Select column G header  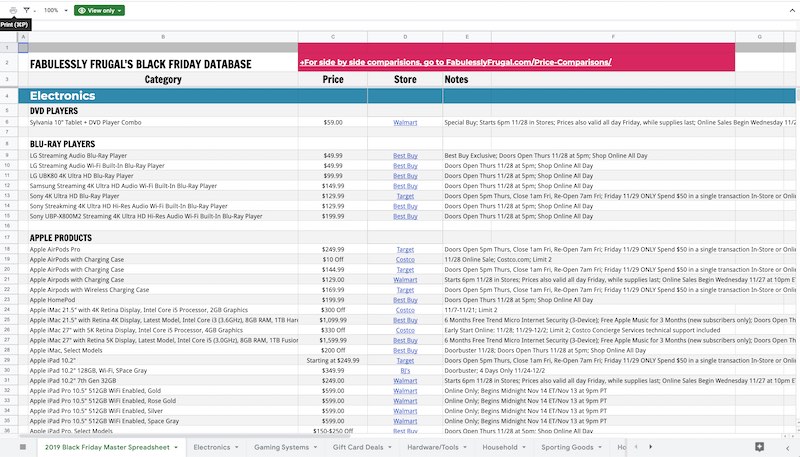(759, 37)
